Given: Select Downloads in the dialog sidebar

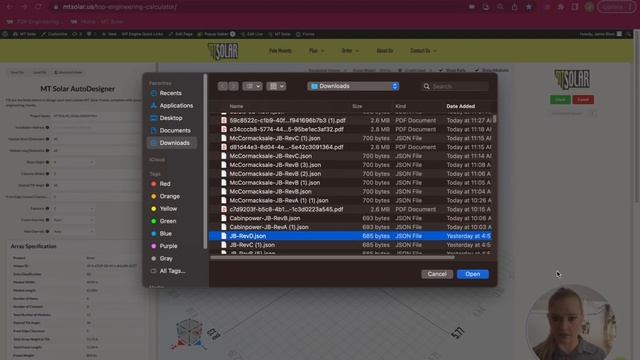Looking at the screenshot, I should (x=172, y=143).
